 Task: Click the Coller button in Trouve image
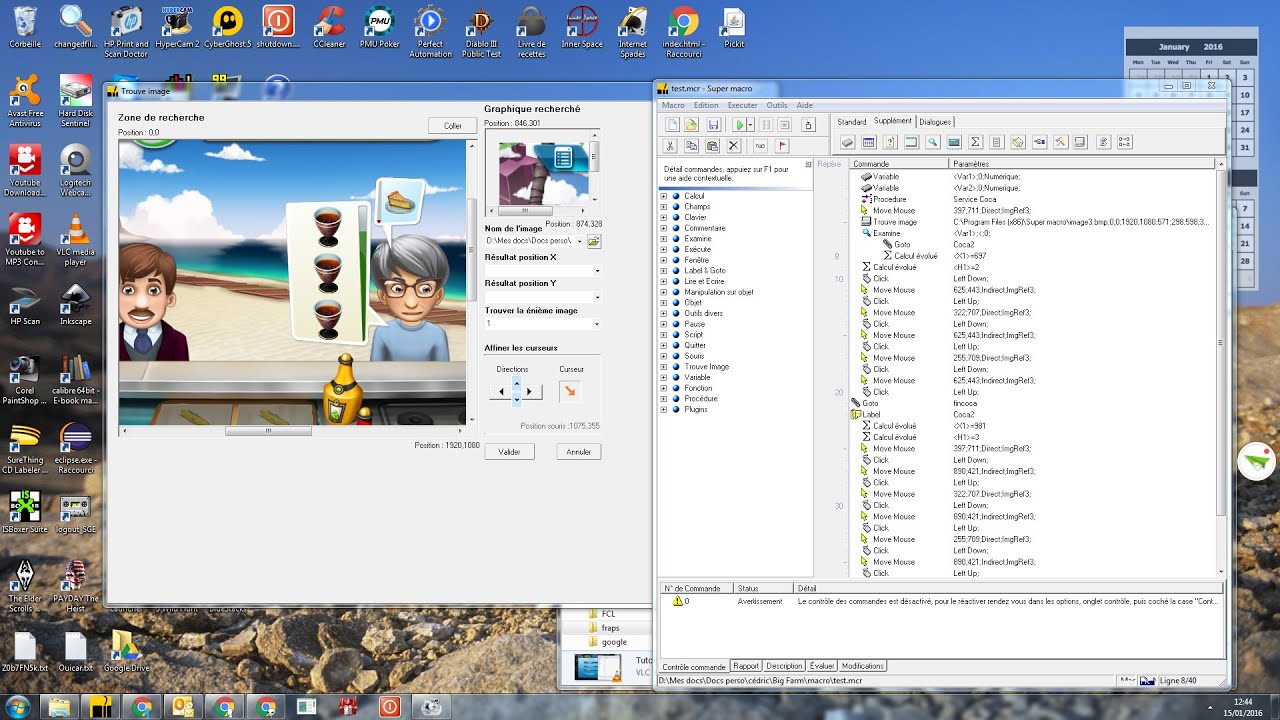(x=453, y=126)
